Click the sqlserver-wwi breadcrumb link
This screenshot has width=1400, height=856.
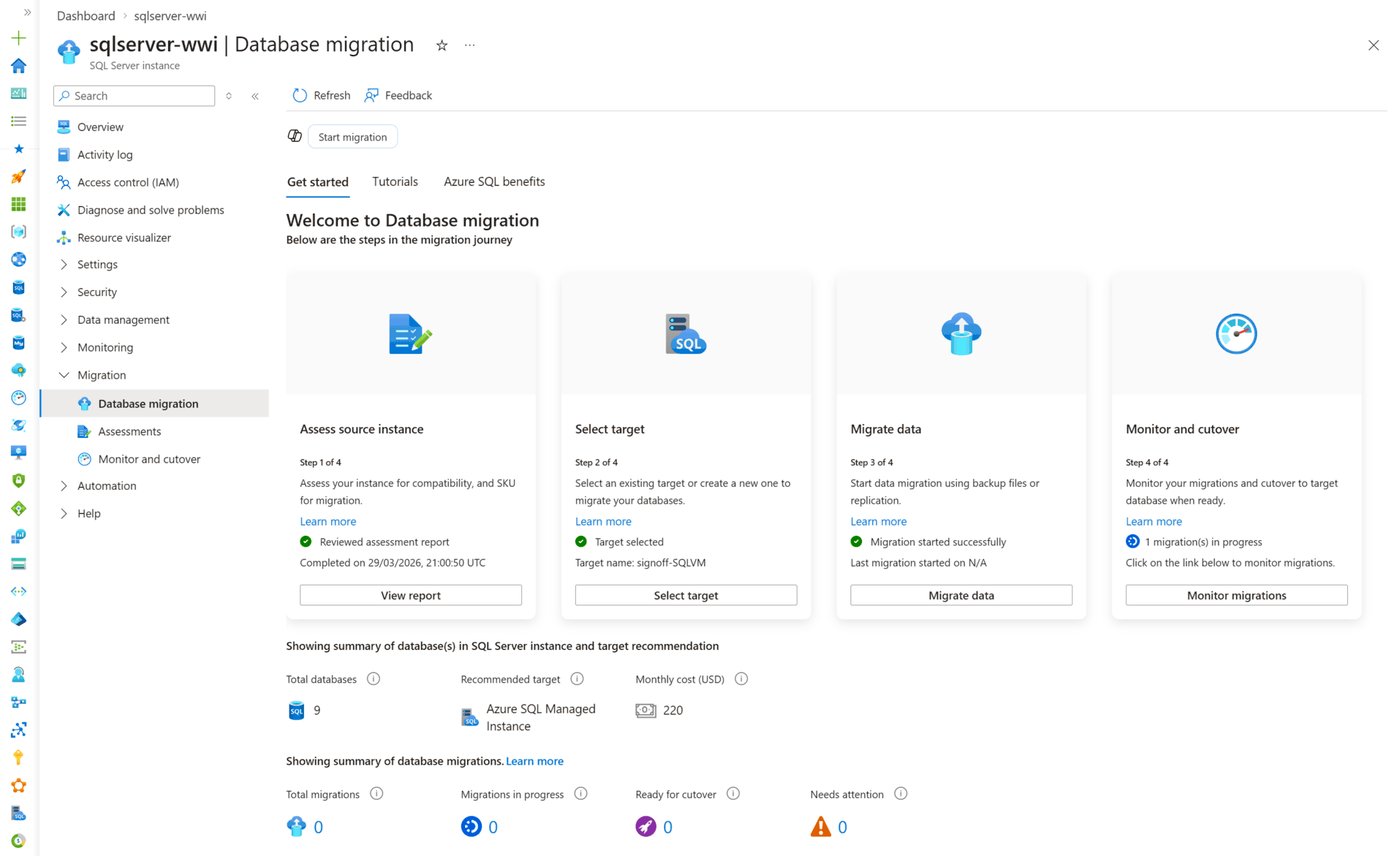pyautogui.click(x=170, y=16)
